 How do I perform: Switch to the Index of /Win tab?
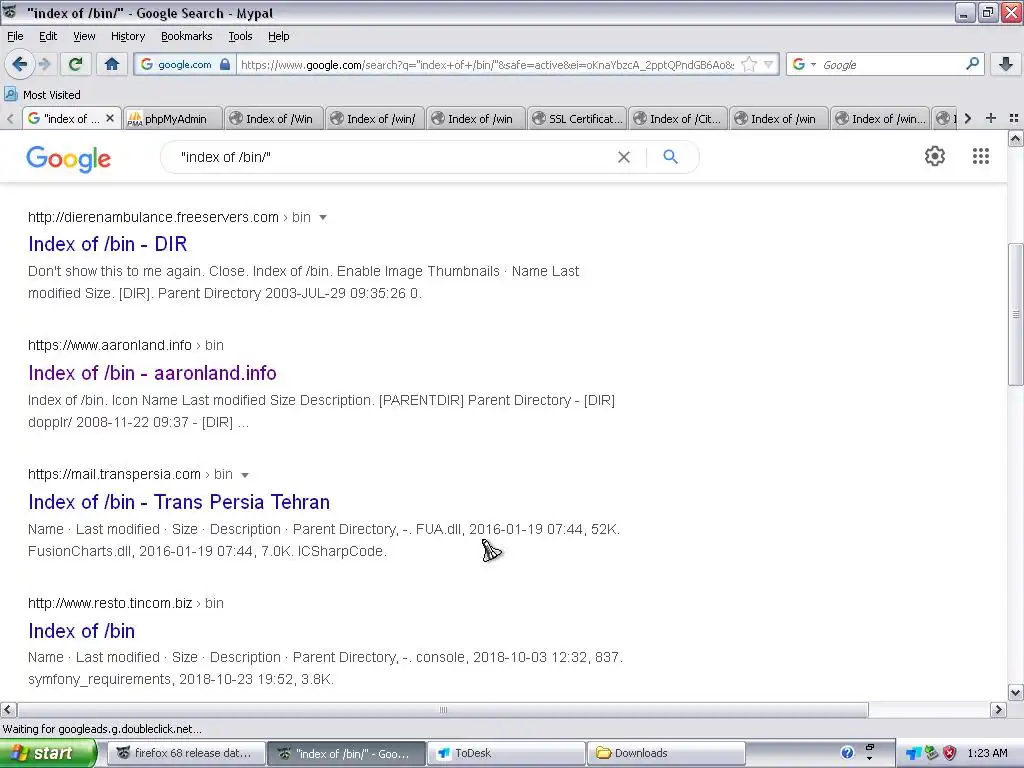point(273,118)
